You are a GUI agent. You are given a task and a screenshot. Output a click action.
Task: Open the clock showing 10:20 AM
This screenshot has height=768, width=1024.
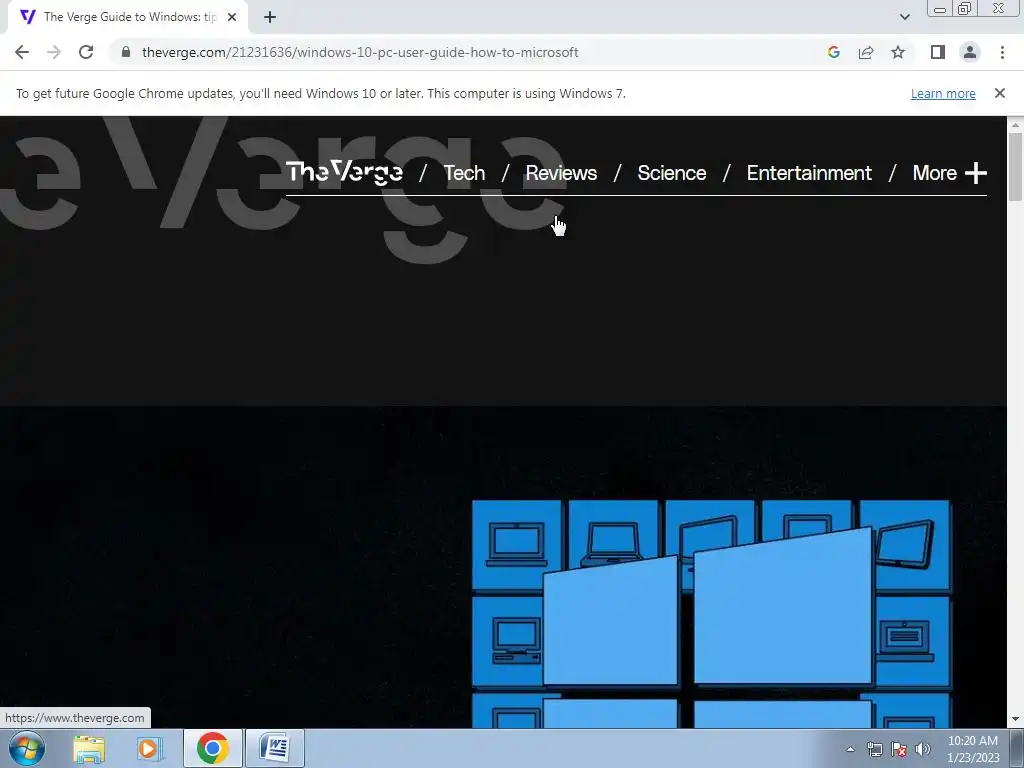(972, 748)
